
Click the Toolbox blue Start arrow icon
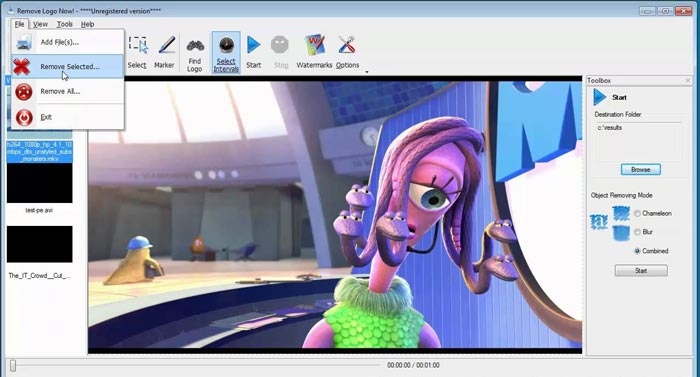[x=600, y=97]
